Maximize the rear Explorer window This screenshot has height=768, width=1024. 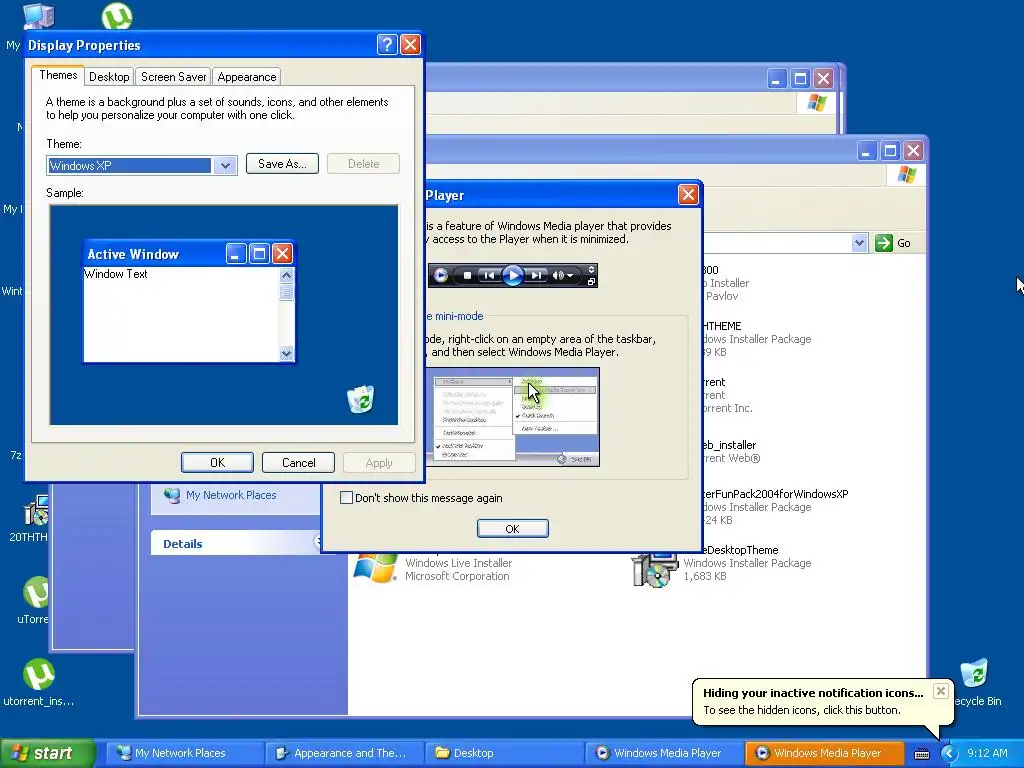pyautogui.click(x=800, y=79)
